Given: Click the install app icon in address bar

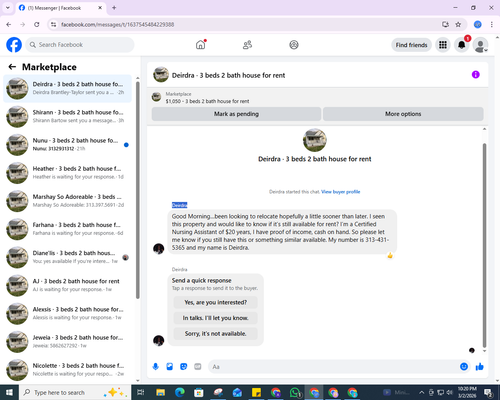Looking at the screenshot, I should 445,24.
